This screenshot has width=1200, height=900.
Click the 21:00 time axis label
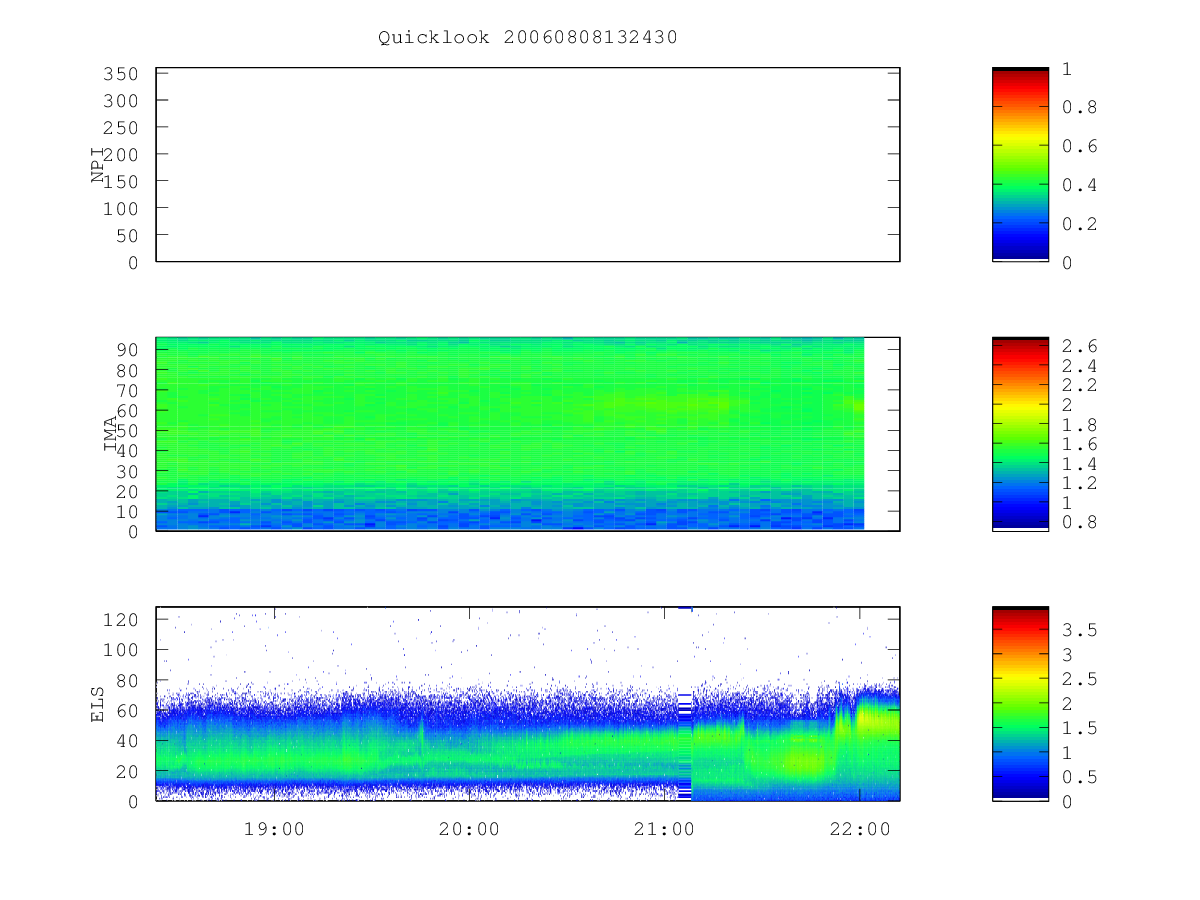[665, 829]
